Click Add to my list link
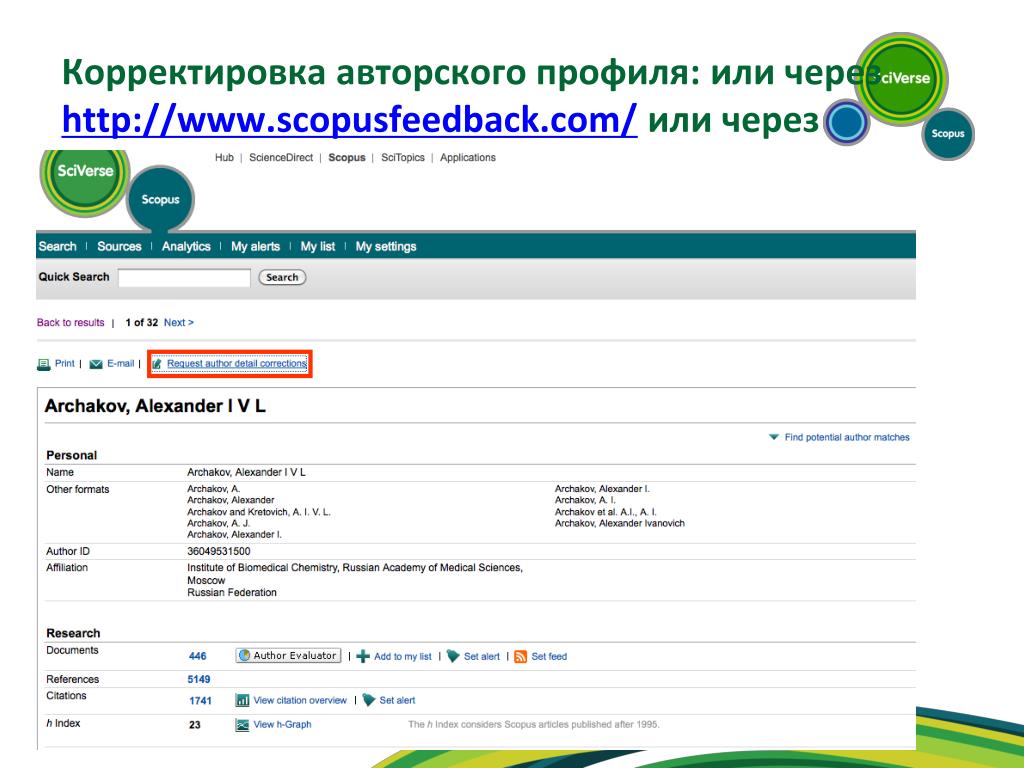This screenshot has width=1024, height=768. 403,656
